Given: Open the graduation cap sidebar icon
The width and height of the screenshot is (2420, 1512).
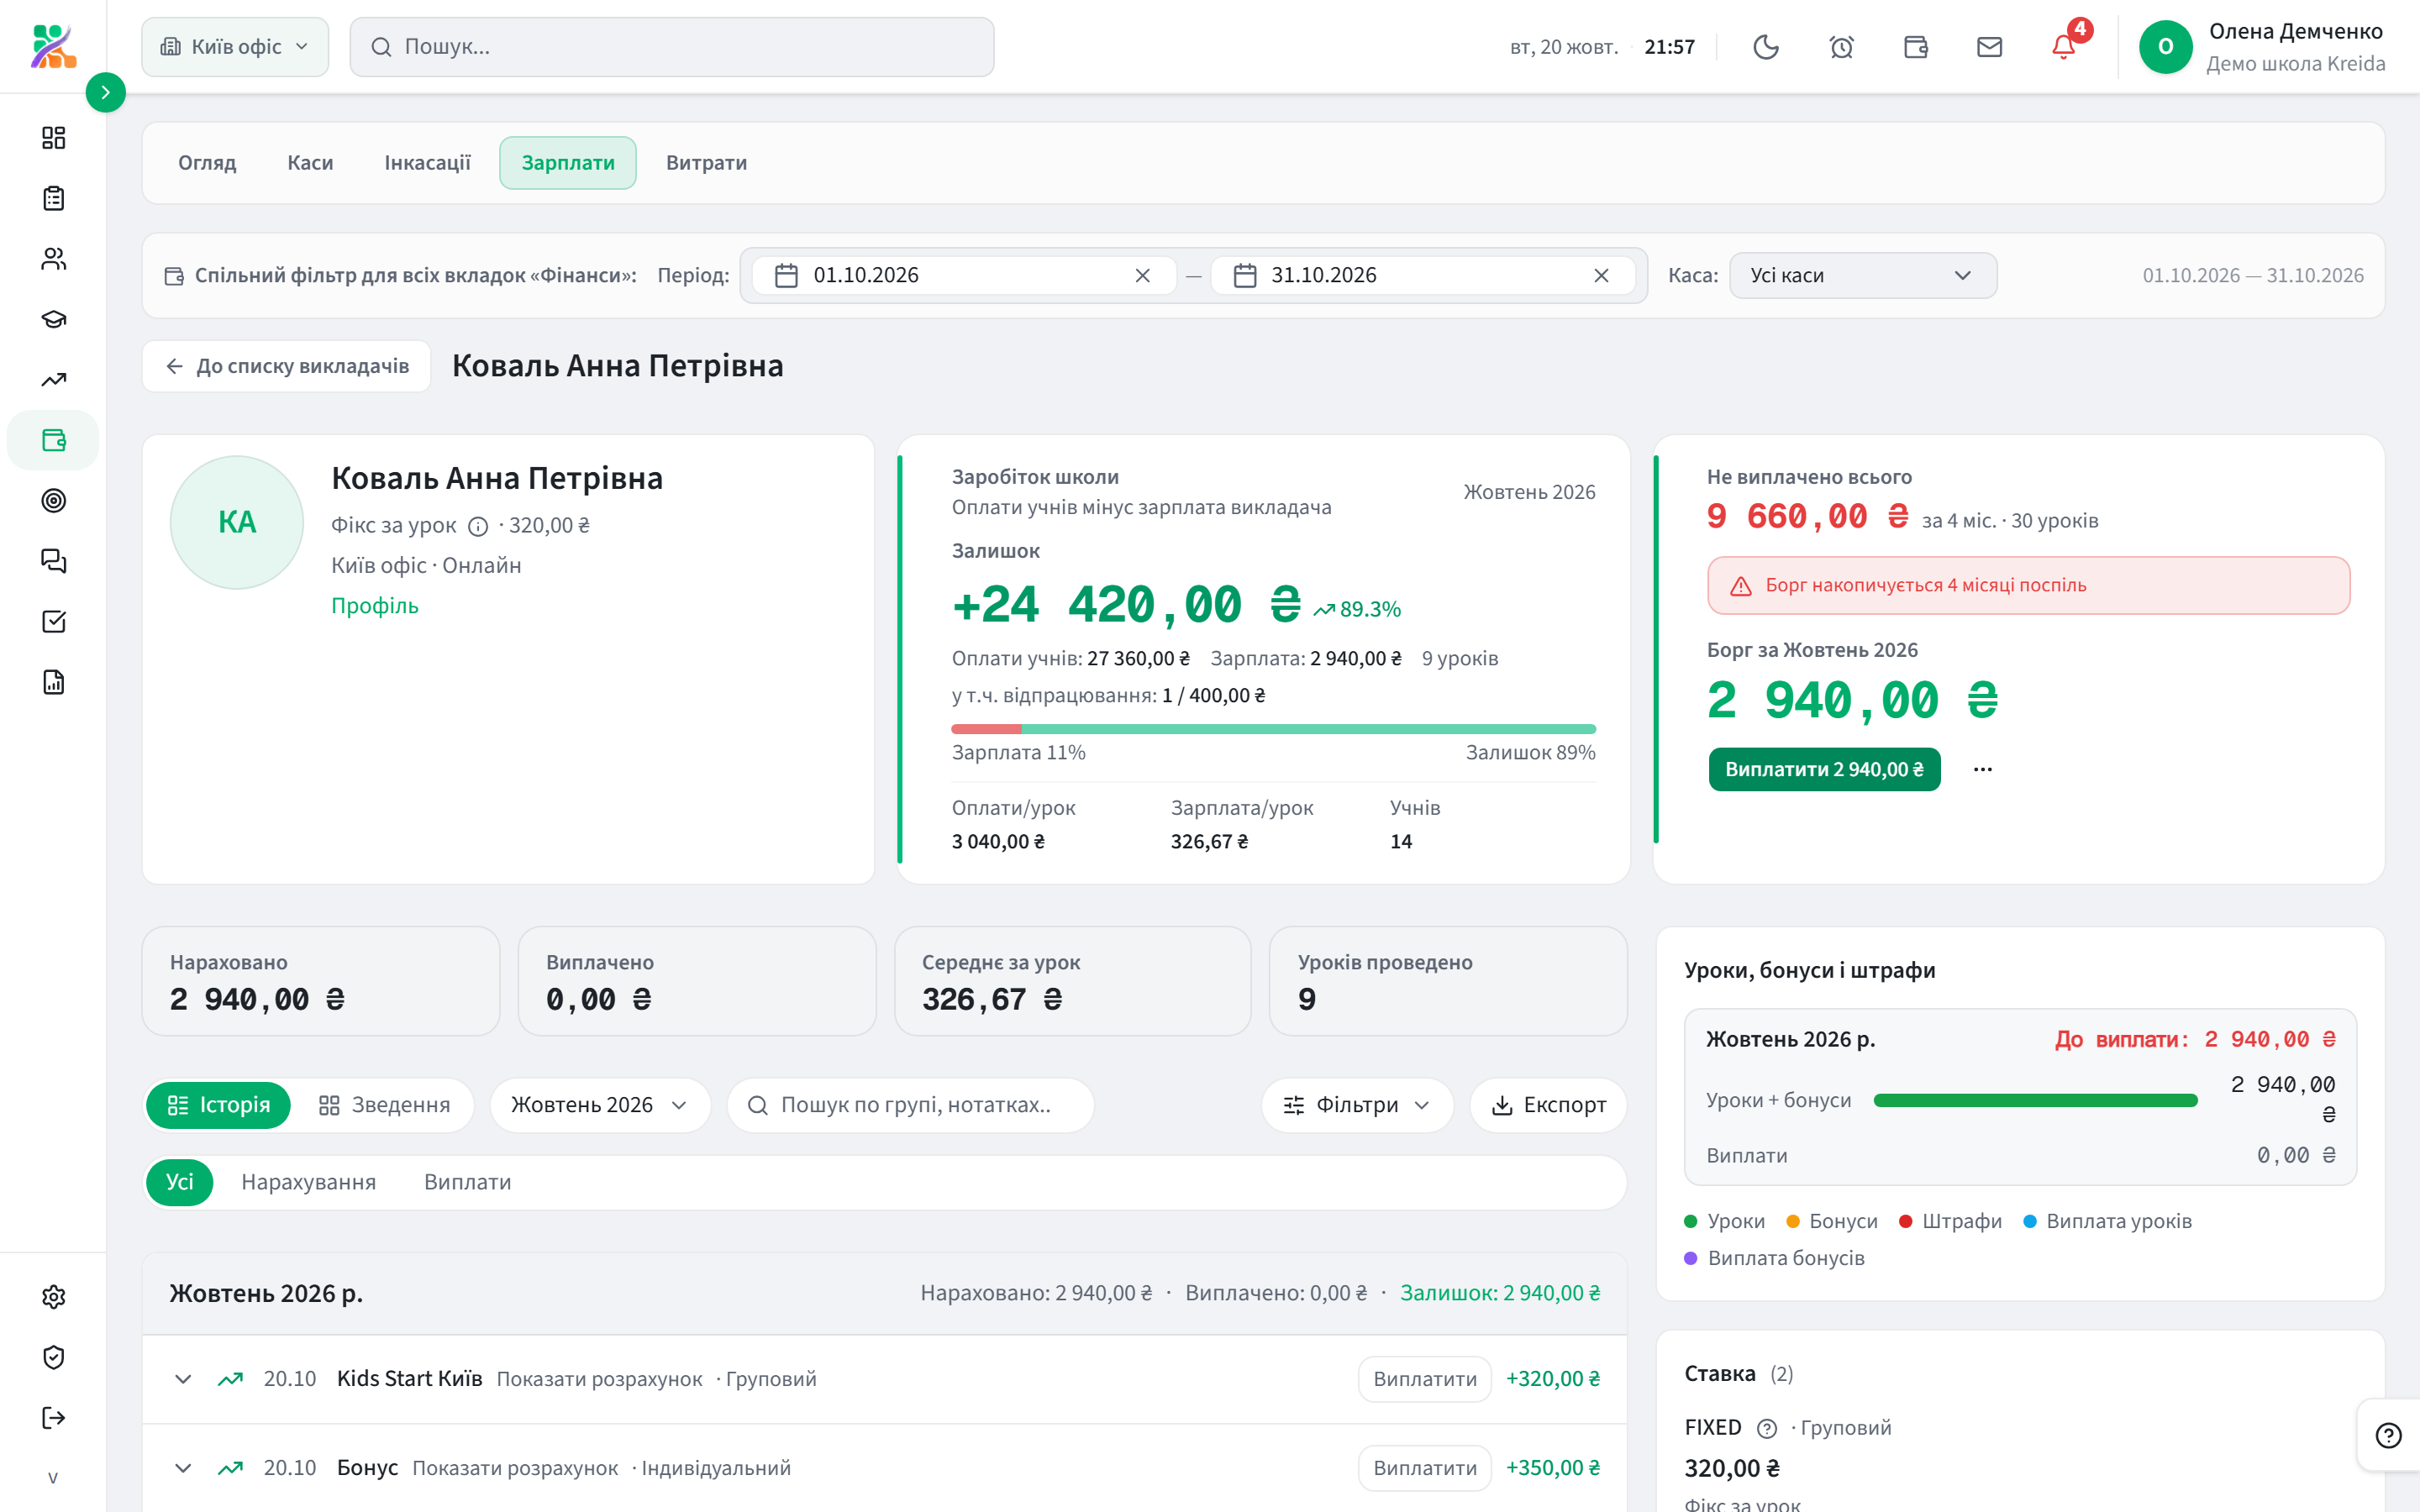Looking at the screenshot, I should point(54,319).
